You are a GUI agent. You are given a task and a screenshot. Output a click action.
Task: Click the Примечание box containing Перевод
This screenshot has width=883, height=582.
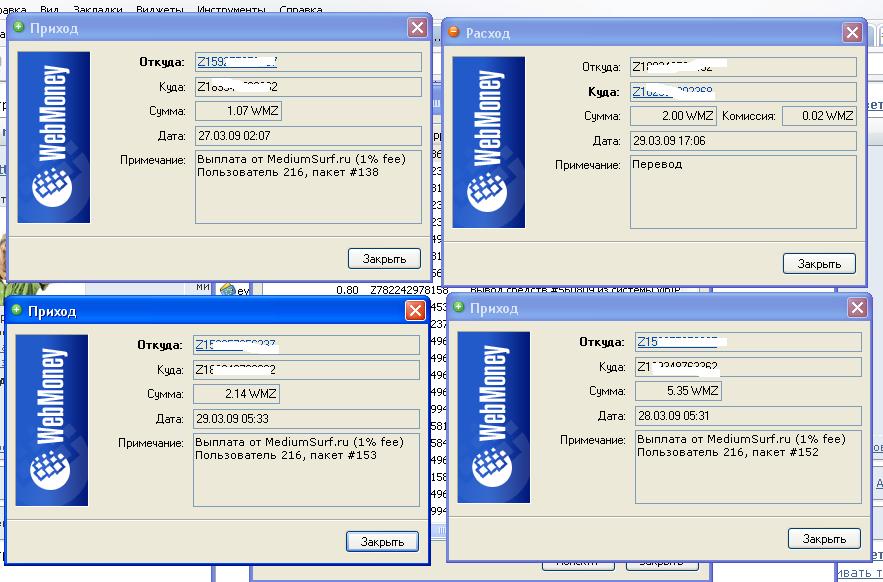743,192
